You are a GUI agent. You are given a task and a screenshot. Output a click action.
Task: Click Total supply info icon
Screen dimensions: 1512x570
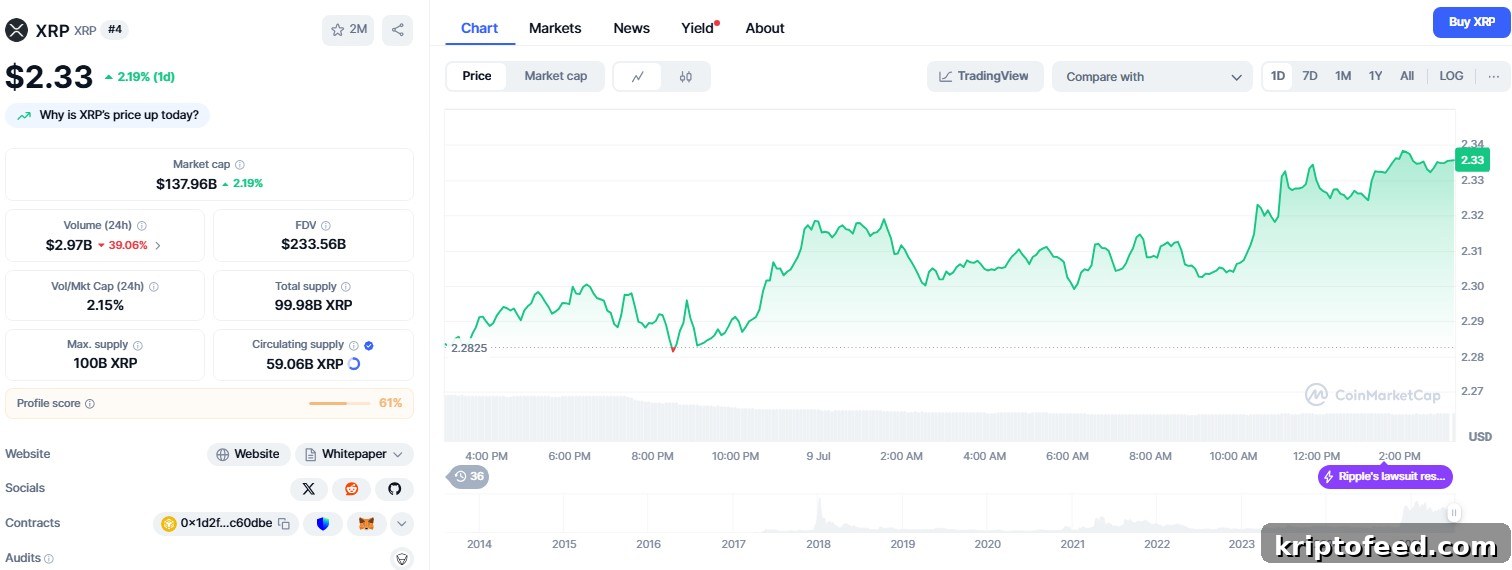tap(346, 287)
